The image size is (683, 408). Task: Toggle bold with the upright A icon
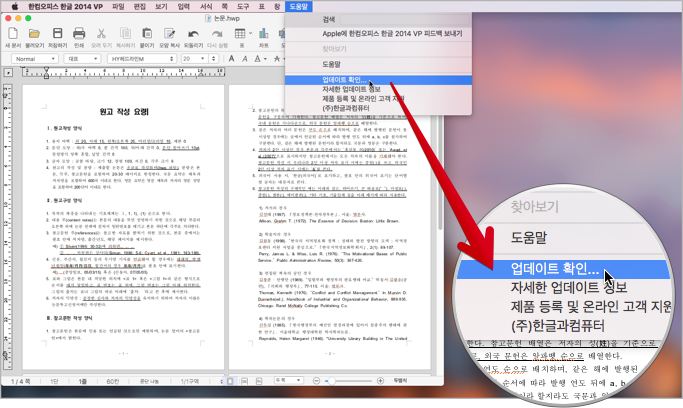(x=231, y=58)
